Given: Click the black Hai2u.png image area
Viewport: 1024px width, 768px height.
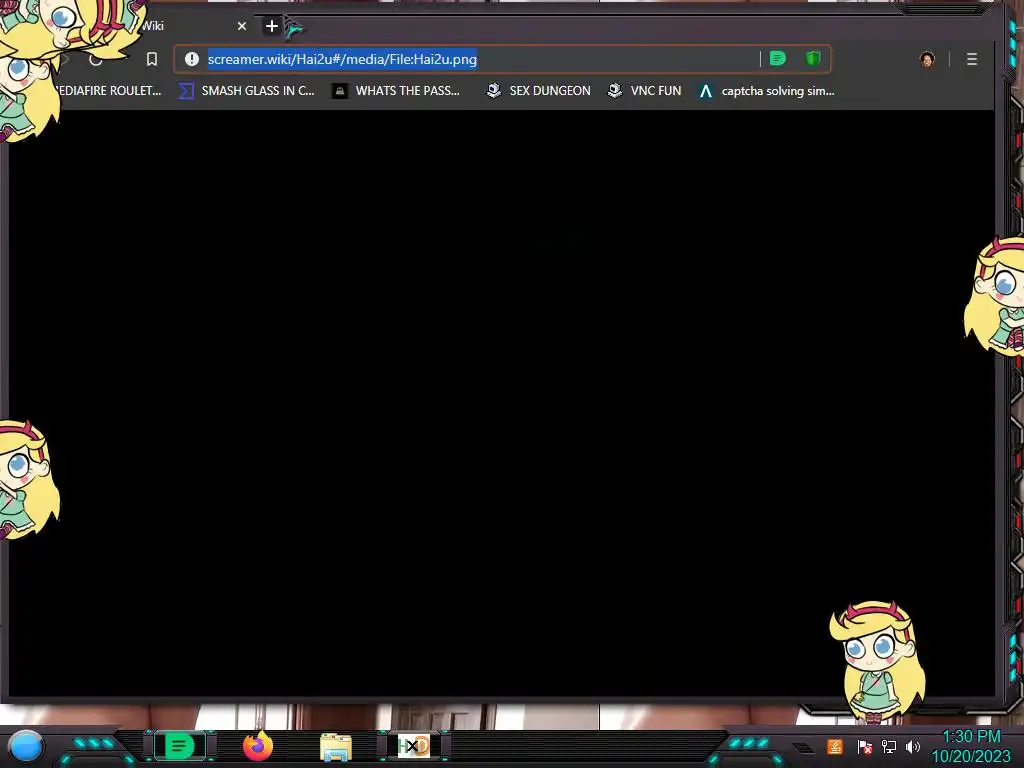Looking at the screenshot, I should [x=502, y=403].
